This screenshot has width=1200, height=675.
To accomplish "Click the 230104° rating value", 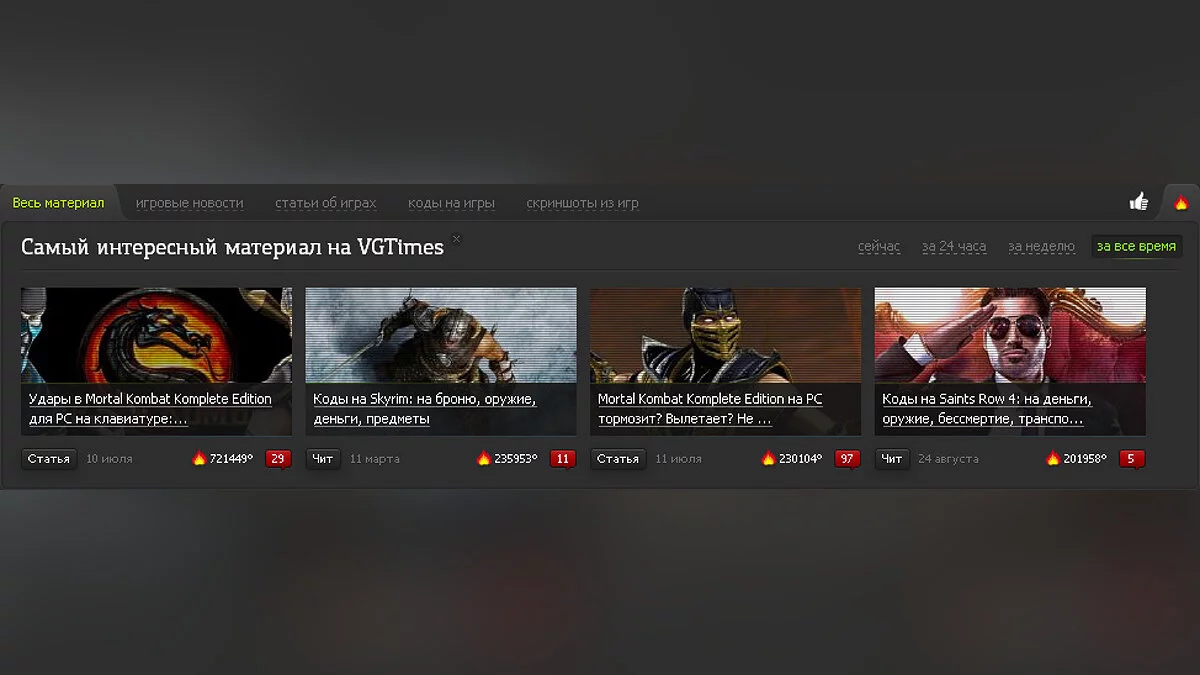I will point(800,459).
